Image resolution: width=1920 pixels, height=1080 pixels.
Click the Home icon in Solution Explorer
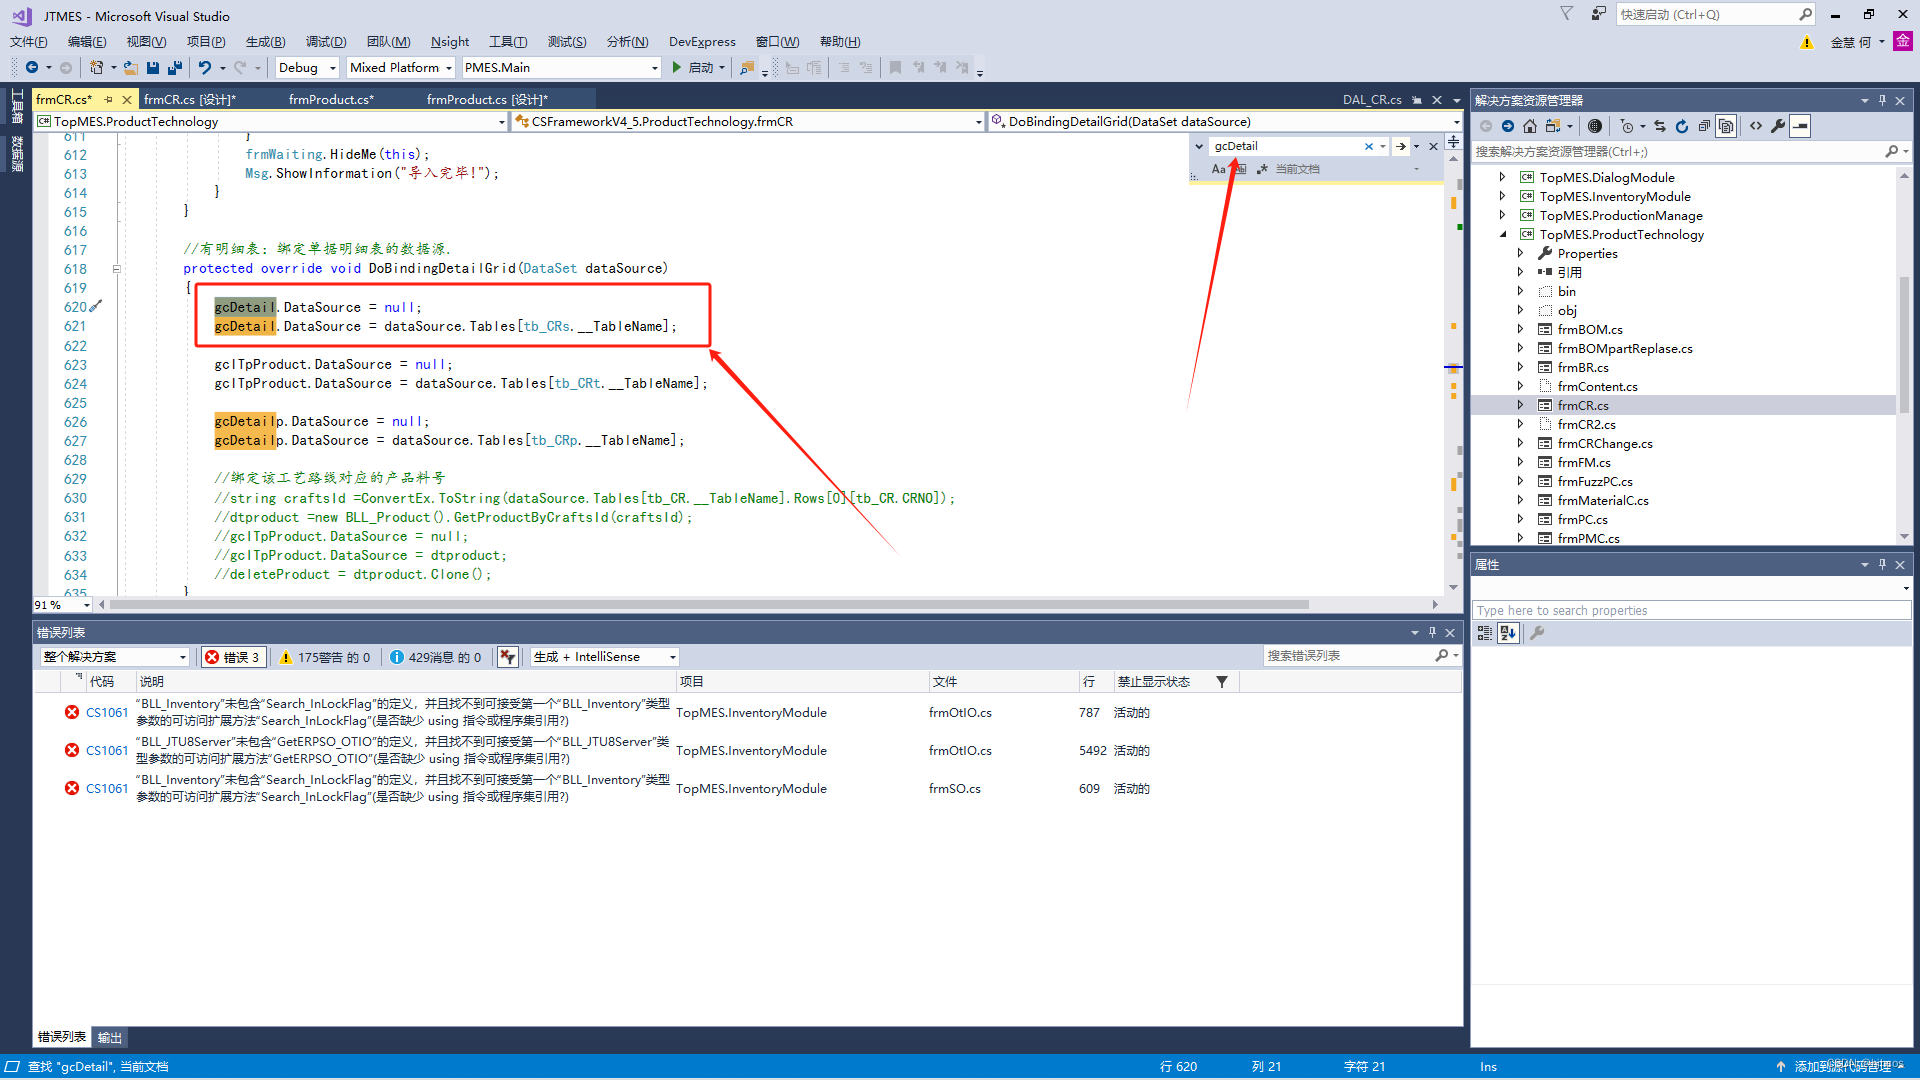pyautogui.click(x=1530, y=126)
